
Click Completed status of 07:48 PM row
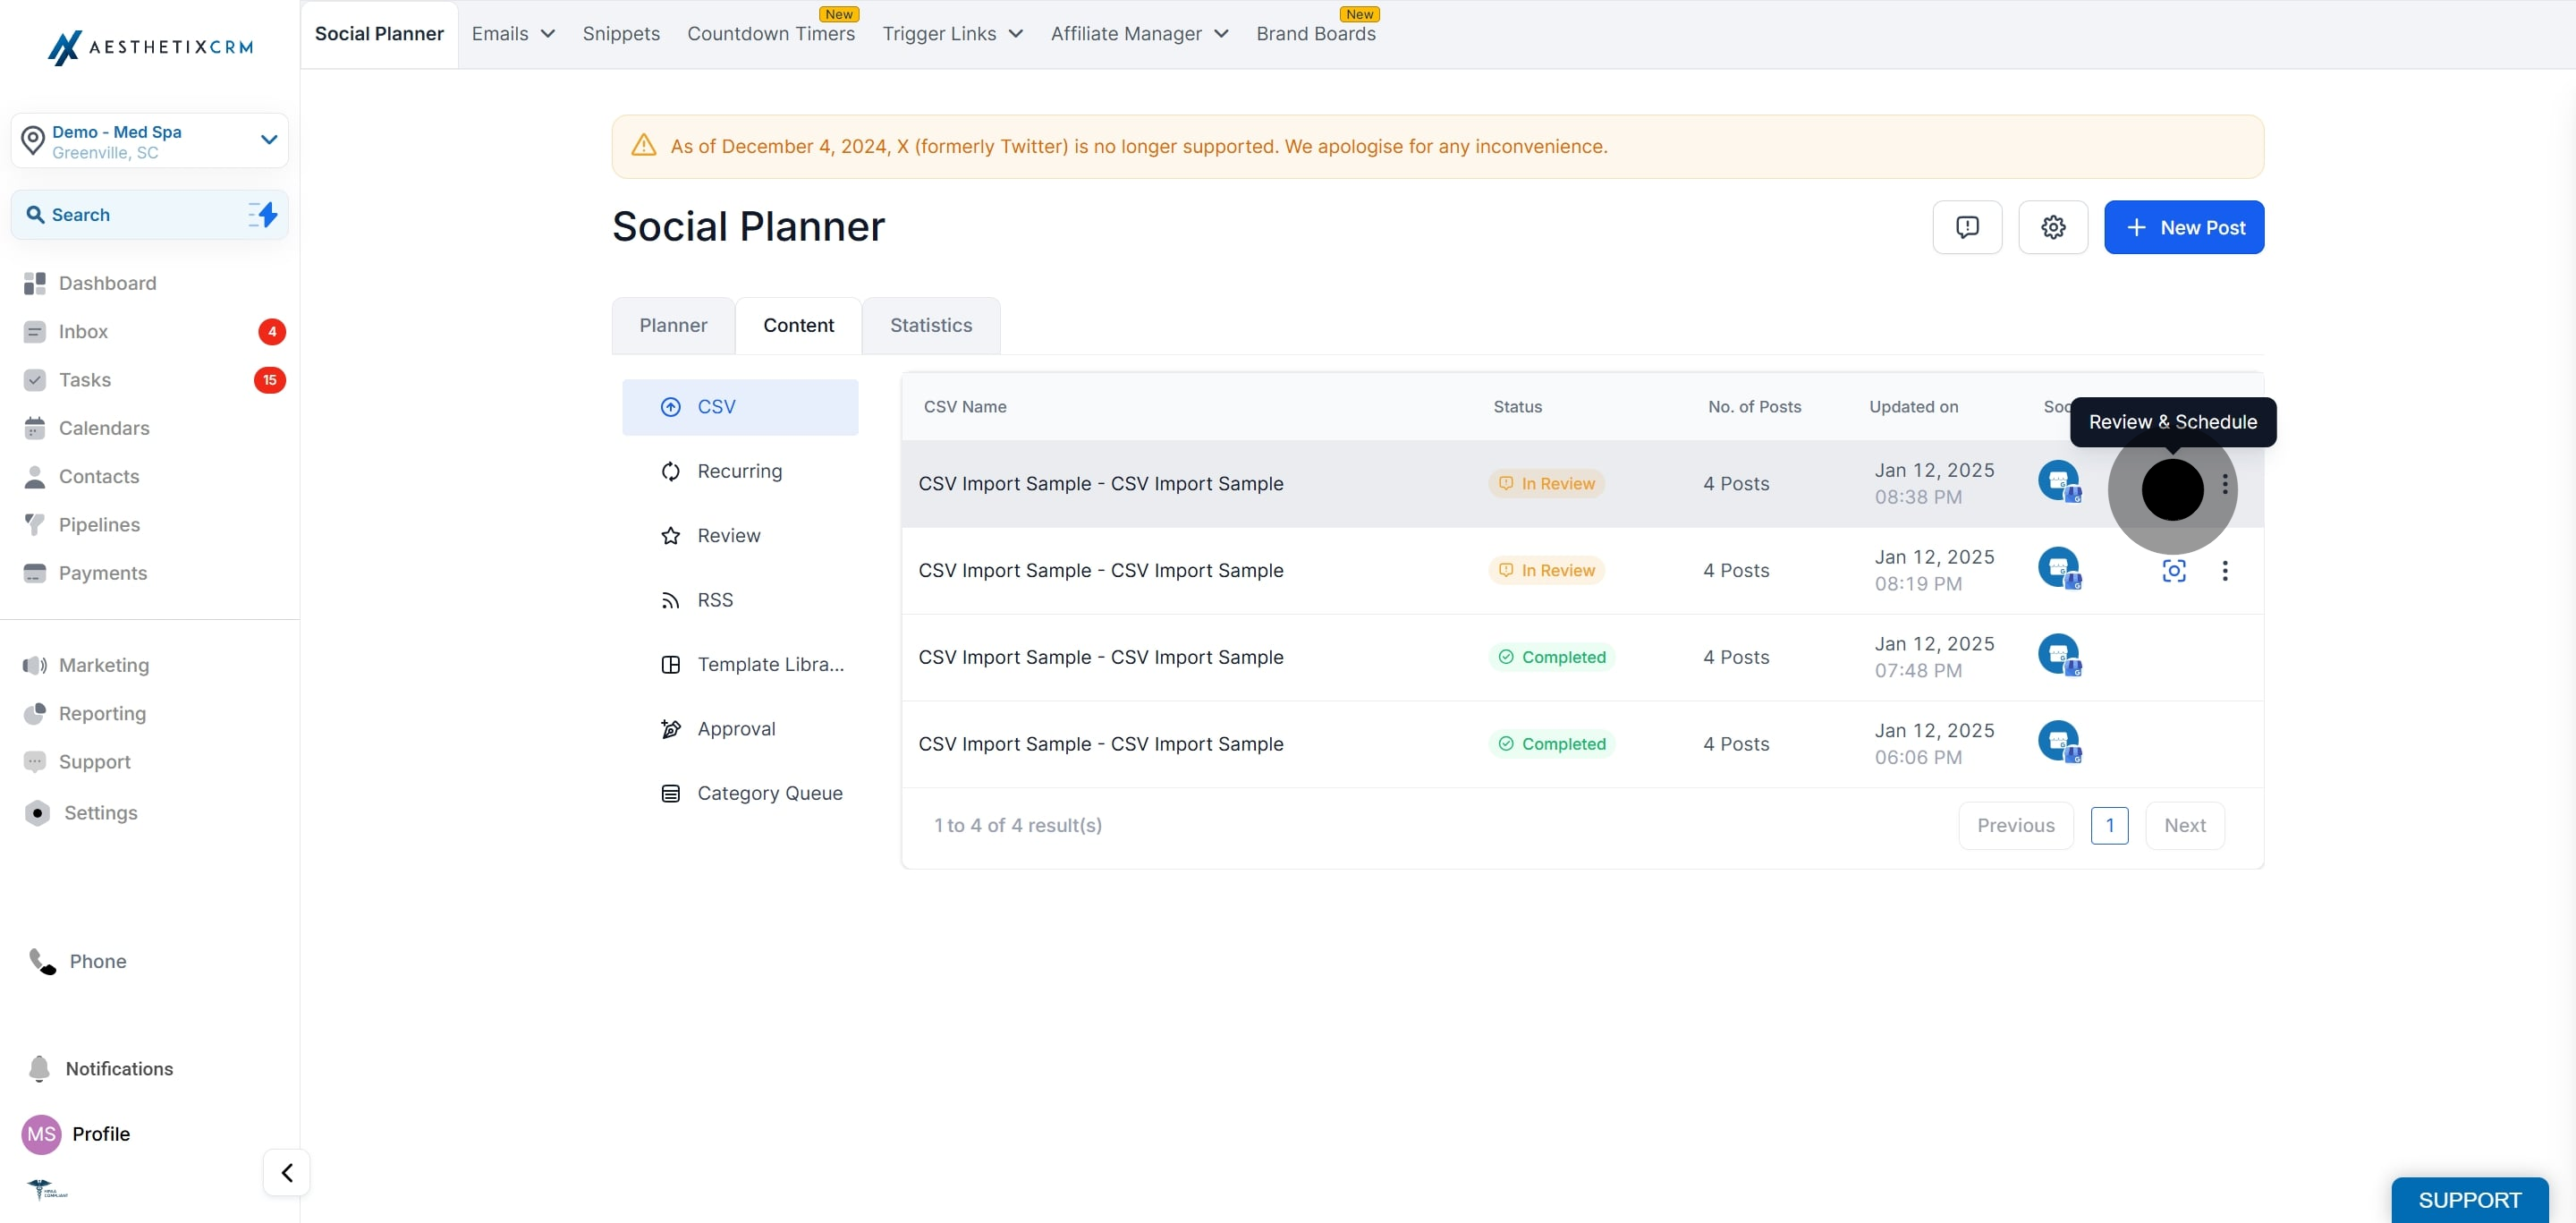click(x=1552, y=657)
